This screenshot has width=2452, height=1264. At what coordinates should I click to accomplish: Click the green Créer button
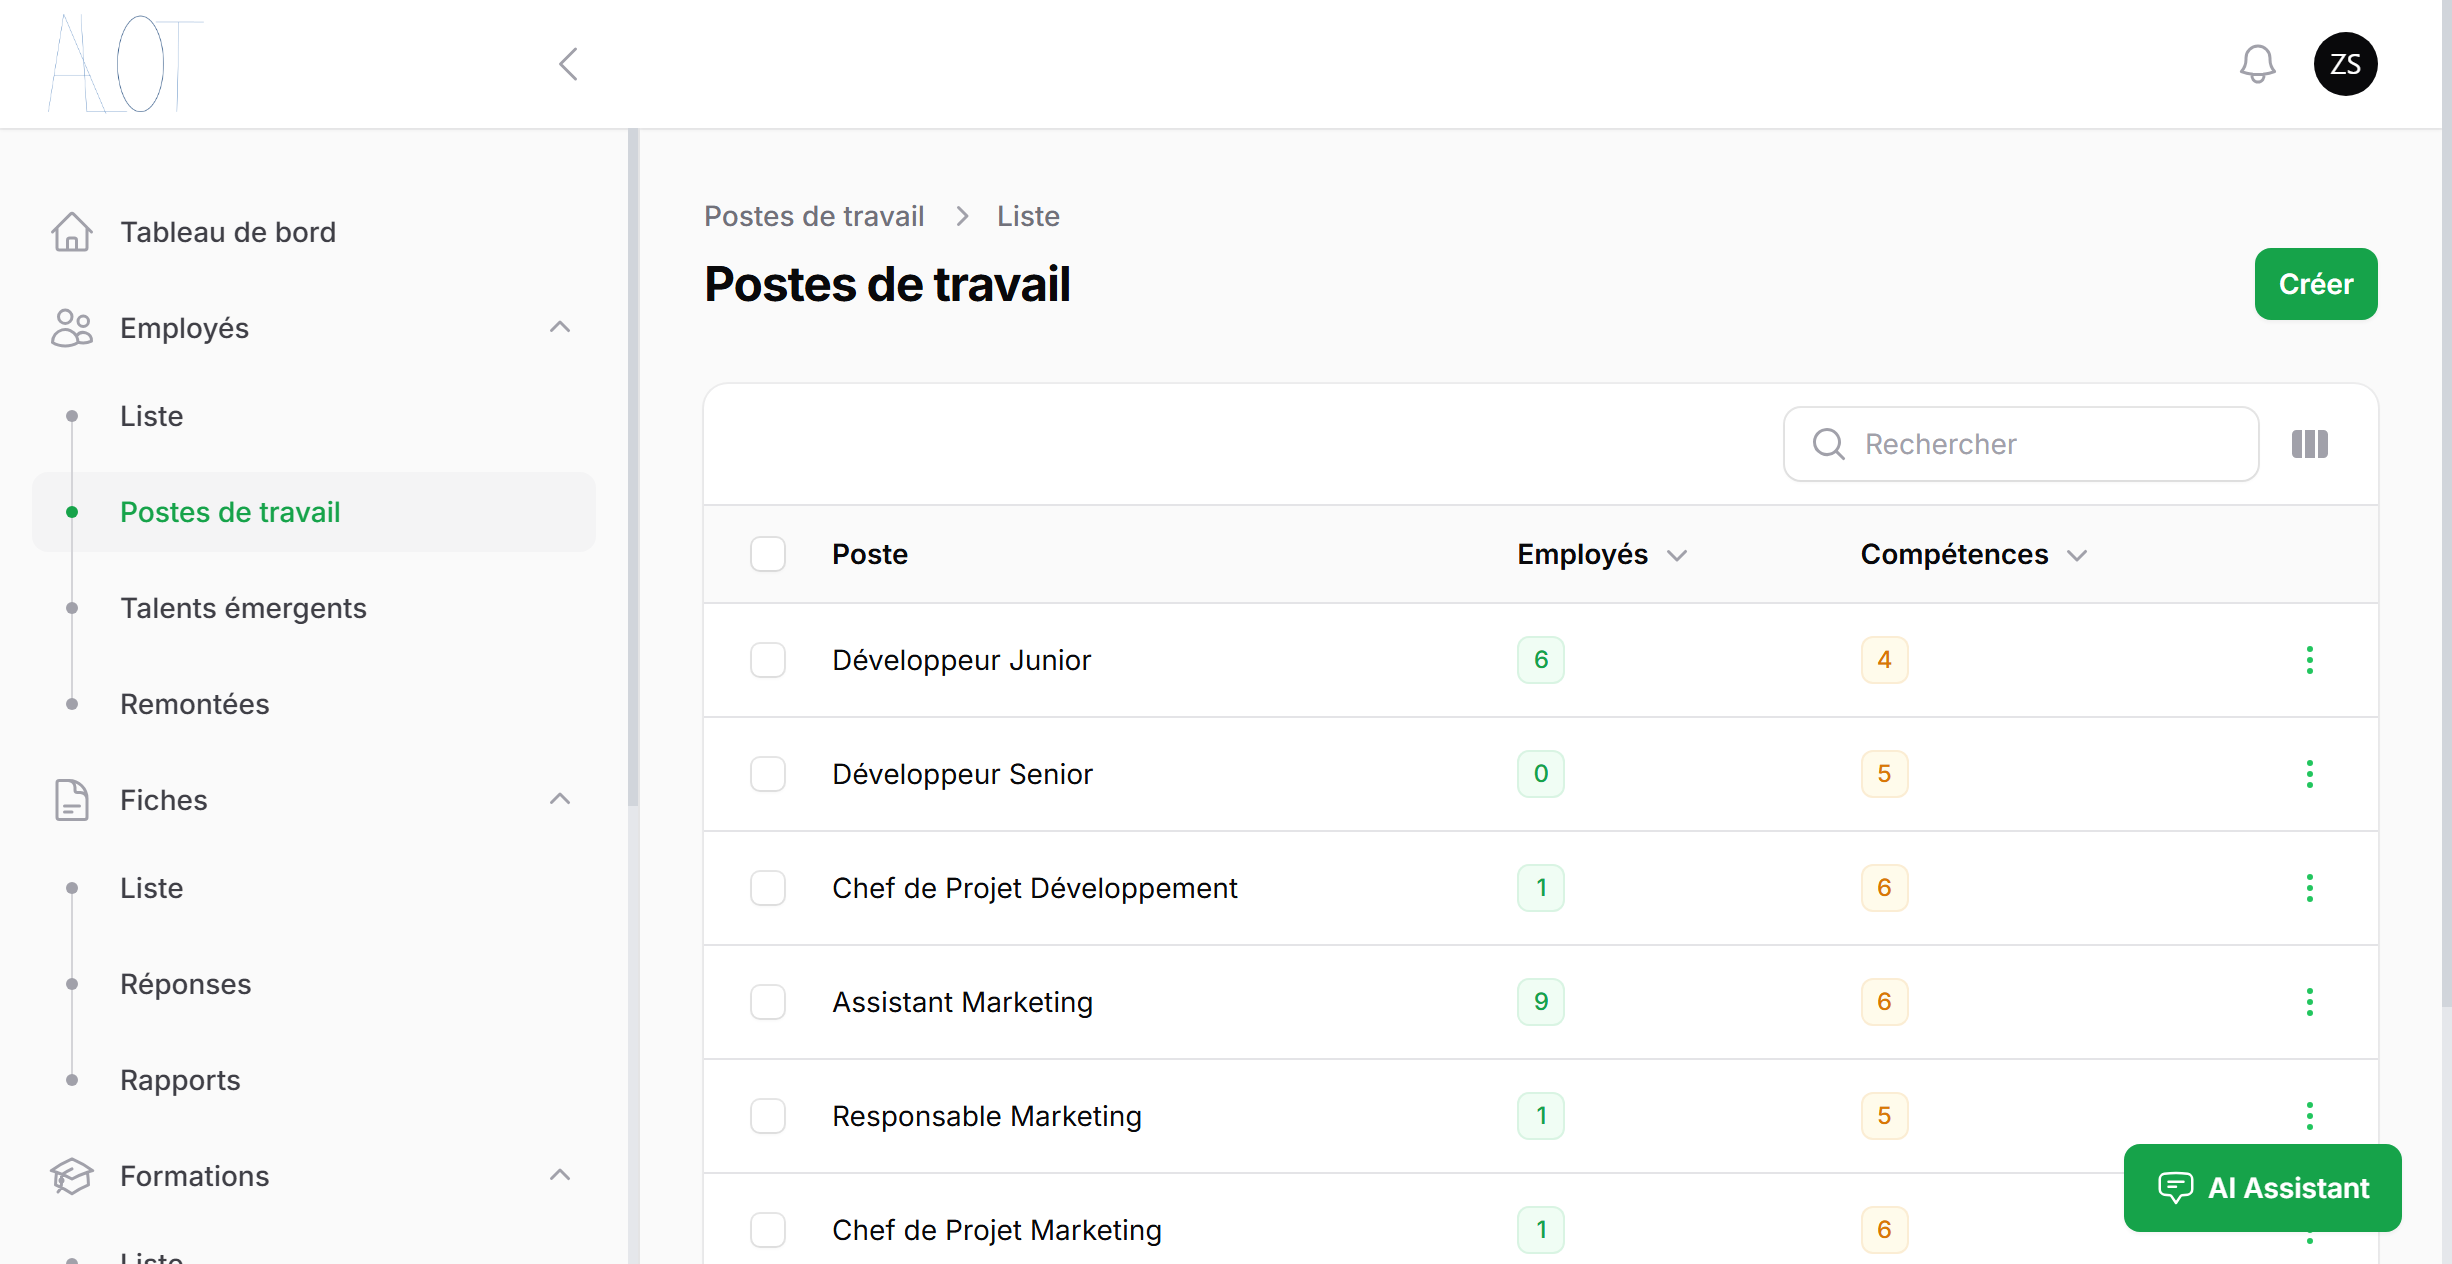[2316, 284]
